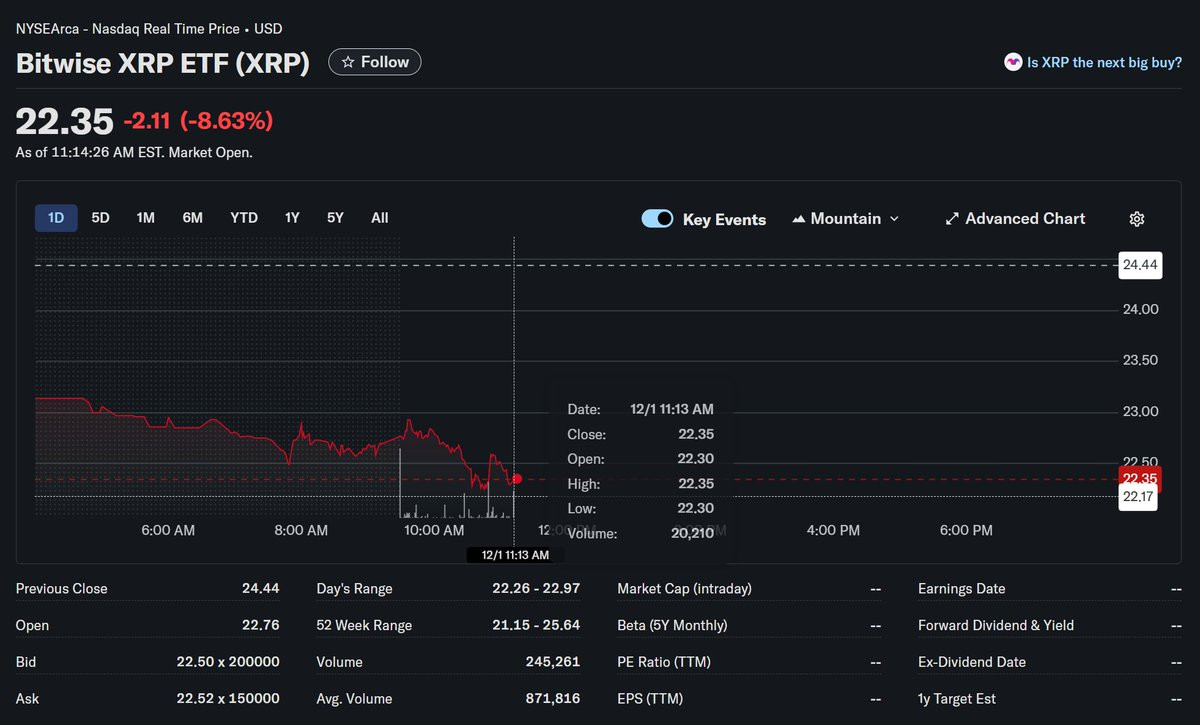Click the expand arrows icon beside Advanced Chart

952,219
